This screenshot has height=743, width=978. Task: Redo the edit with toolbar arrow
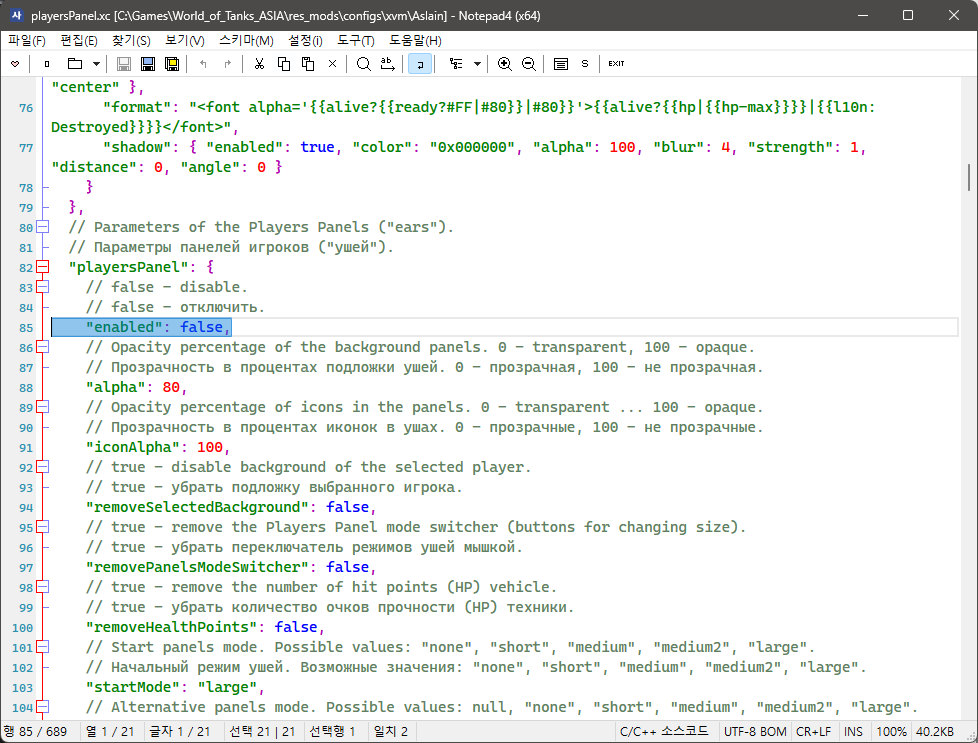tap(228, 64)
